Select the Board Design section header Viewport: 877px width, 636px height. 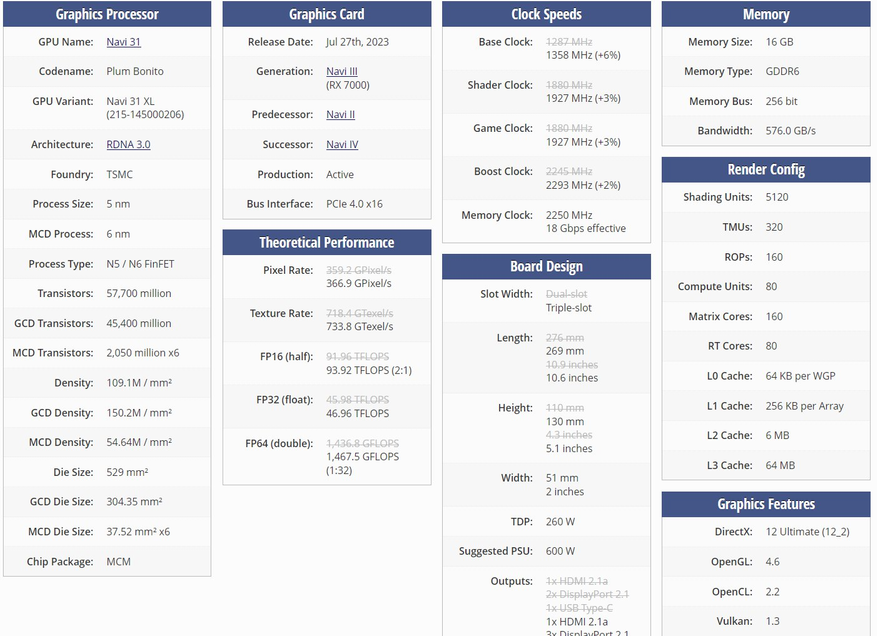click(x=546, y=266)
